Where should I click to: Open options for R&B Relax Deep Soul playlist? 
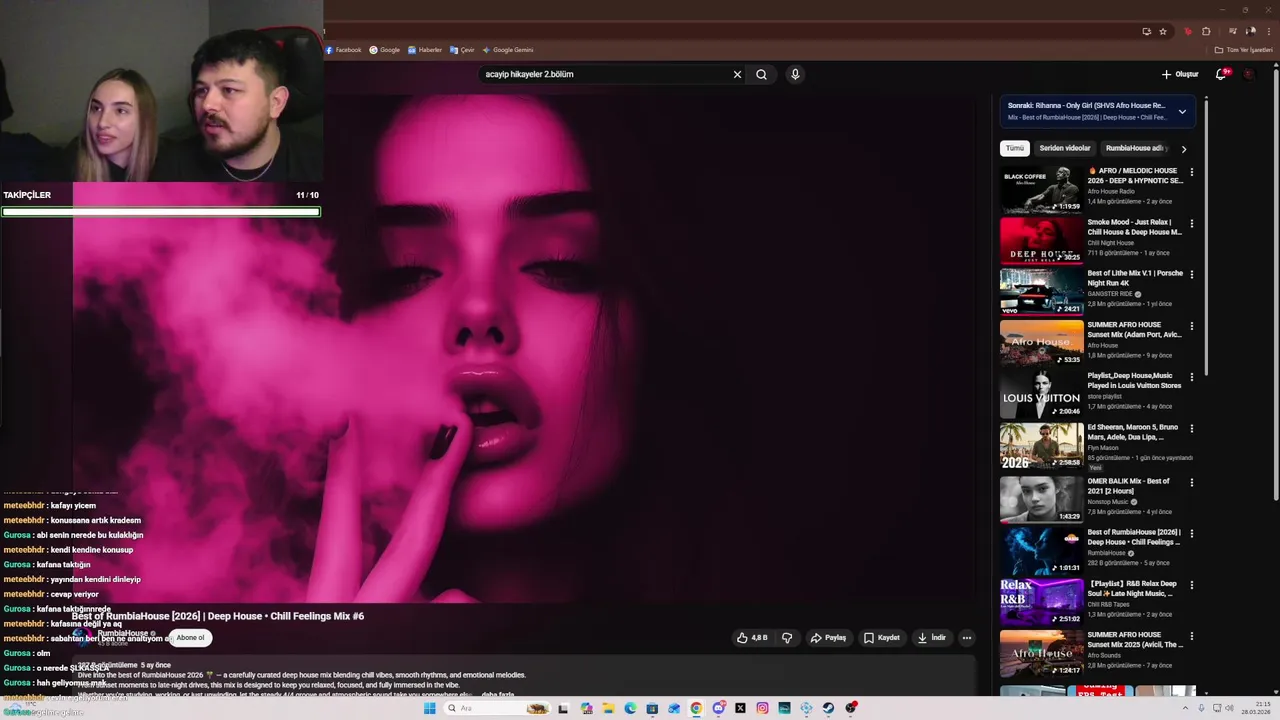coord(1191,584)
